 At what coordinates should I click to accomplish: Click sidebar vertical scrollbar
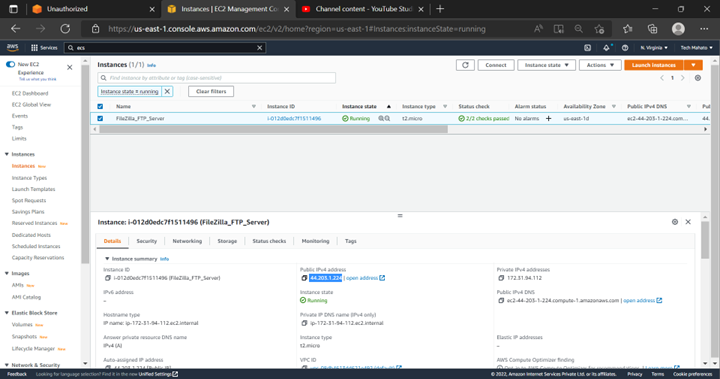coord(85,164)
